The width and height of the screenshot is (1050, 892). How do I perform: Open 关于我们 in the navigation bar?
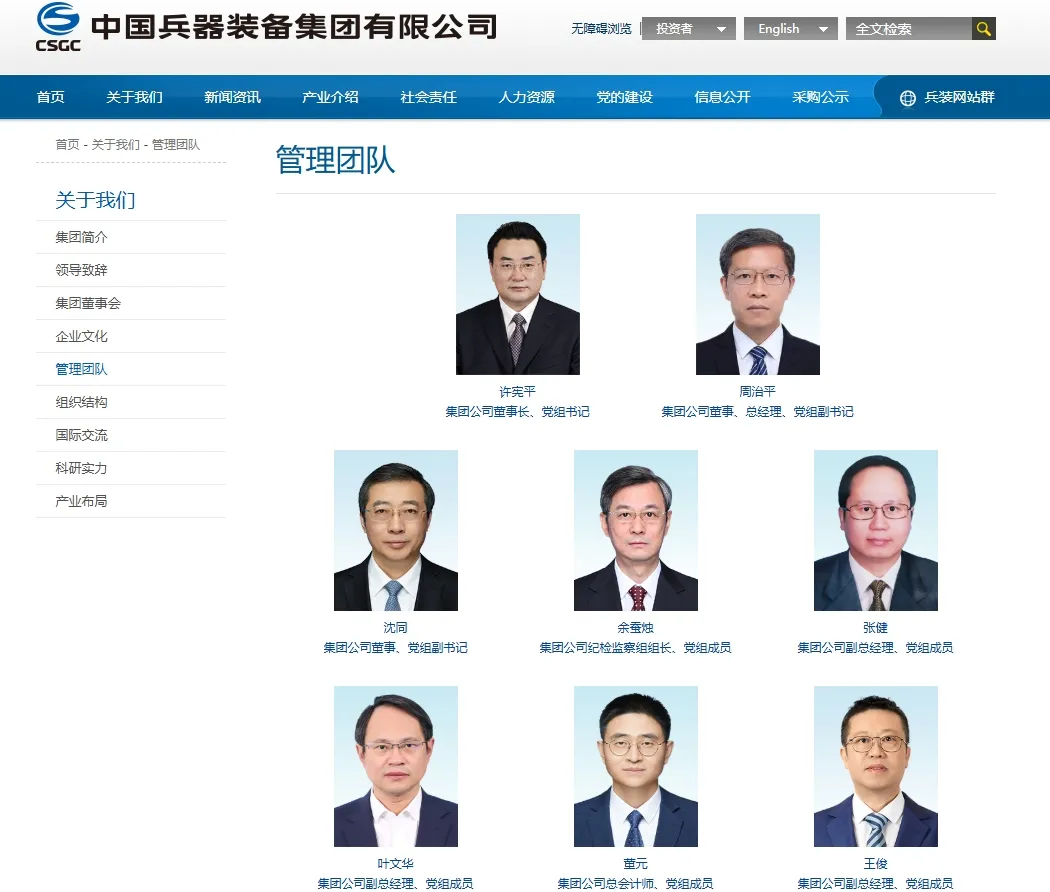click(135, 97)
